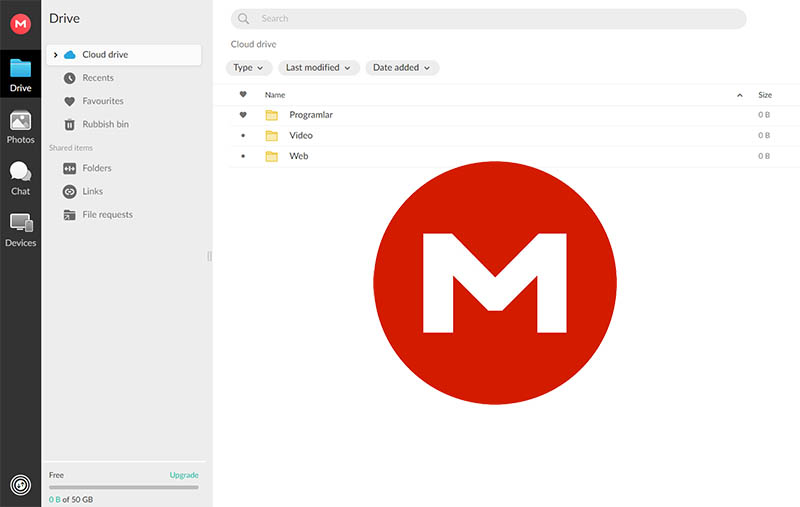This screenshot has height=507, width=800.
Task: Select the Video folder name
Action: click(301, 135)
